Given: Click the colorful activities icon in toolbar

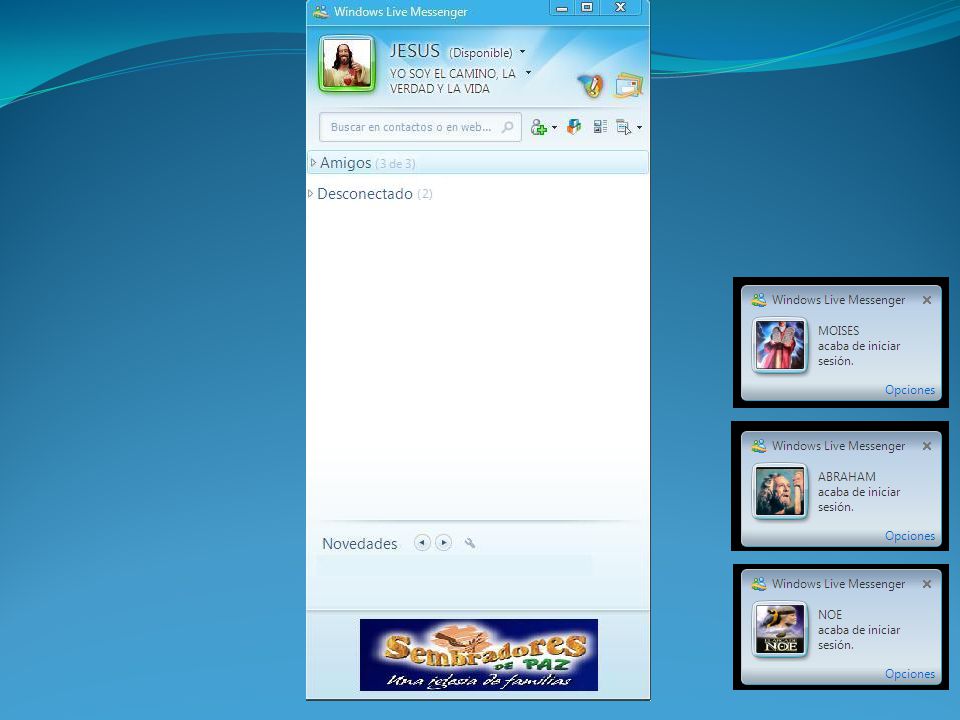Looking at the screenshot, I should pyautogui.click(x=574, y=127).
